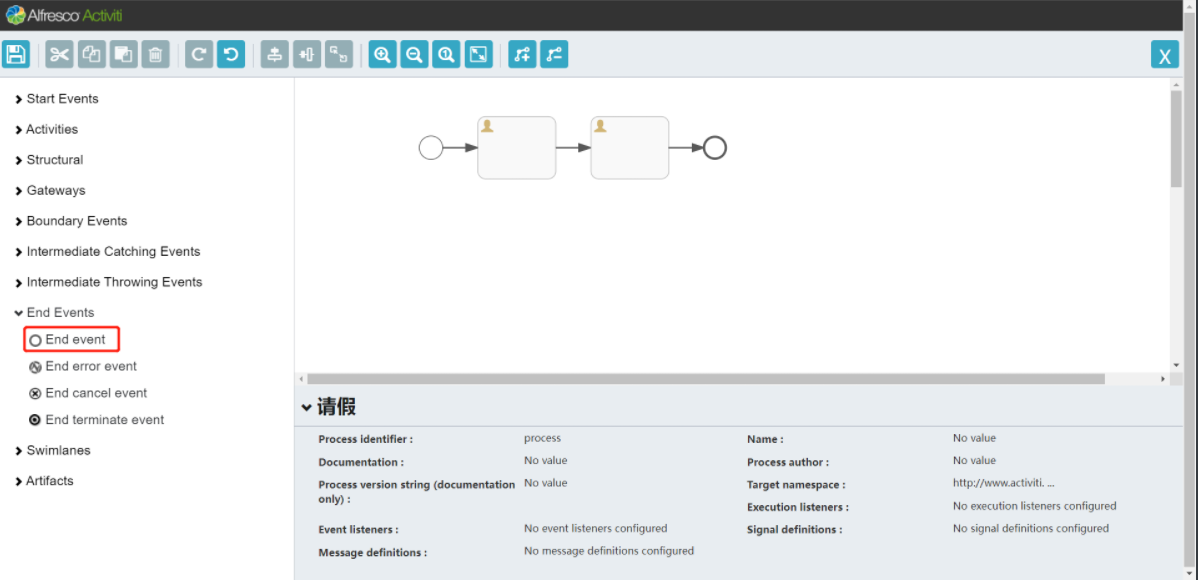This screenshot has width=1198, height=580.
Task: Click the add bend-point icon
Action: (523, 54)
